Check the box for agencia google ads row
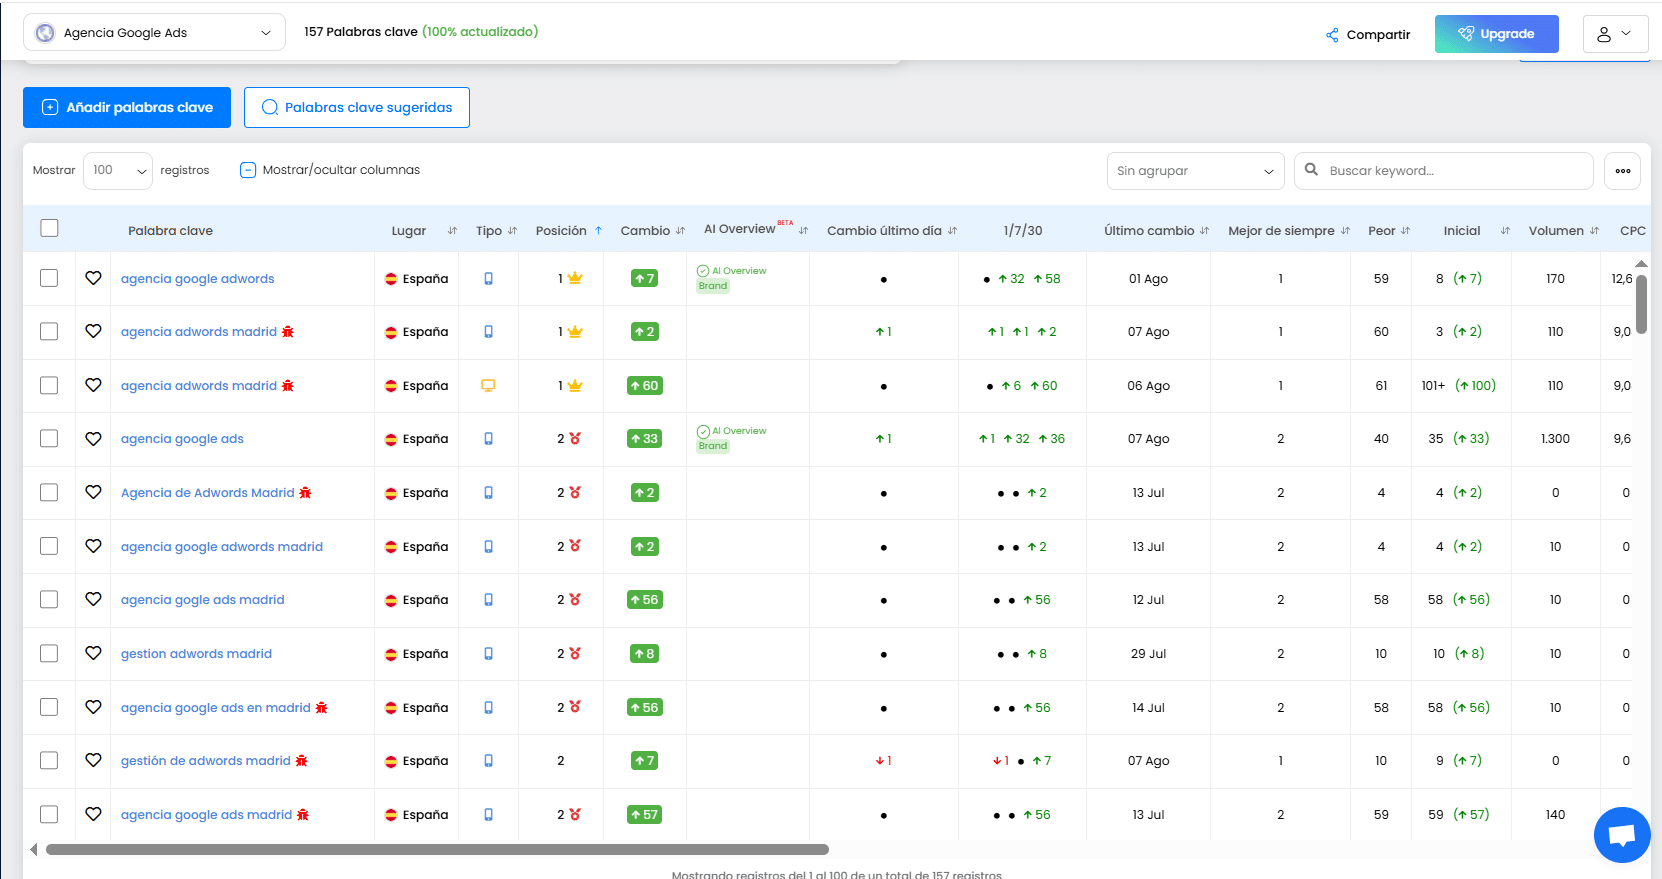Screen dimensions: 1662x879 pos(49,439)
